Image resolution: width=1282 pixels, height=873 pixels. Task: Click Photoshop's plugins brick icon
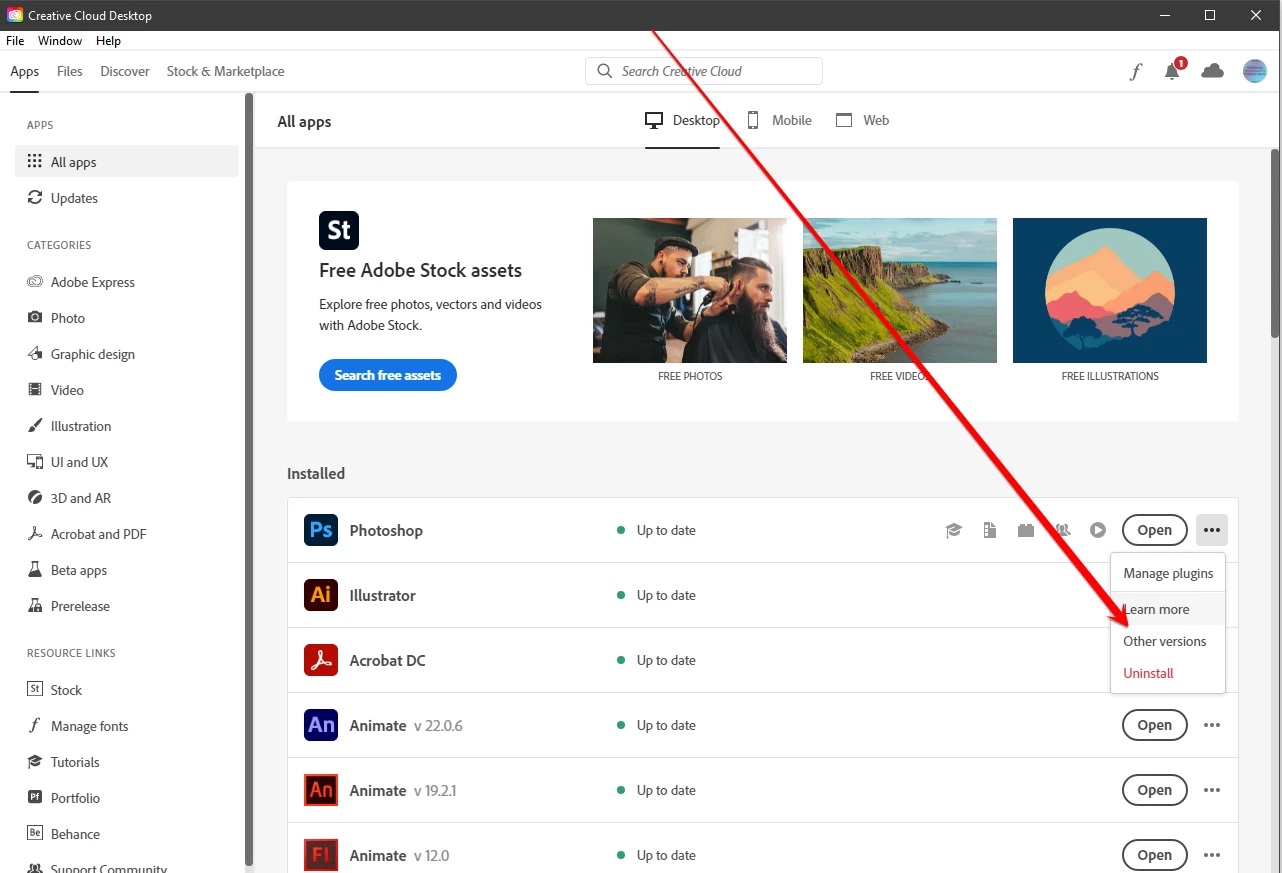1025,531
